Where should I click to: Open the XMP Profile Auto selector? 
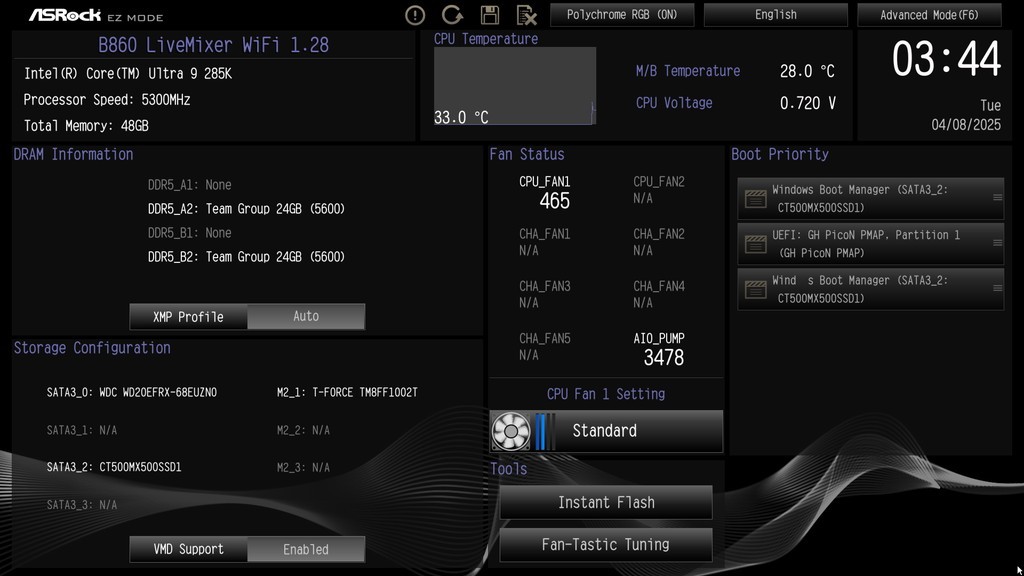pos(306,316)
